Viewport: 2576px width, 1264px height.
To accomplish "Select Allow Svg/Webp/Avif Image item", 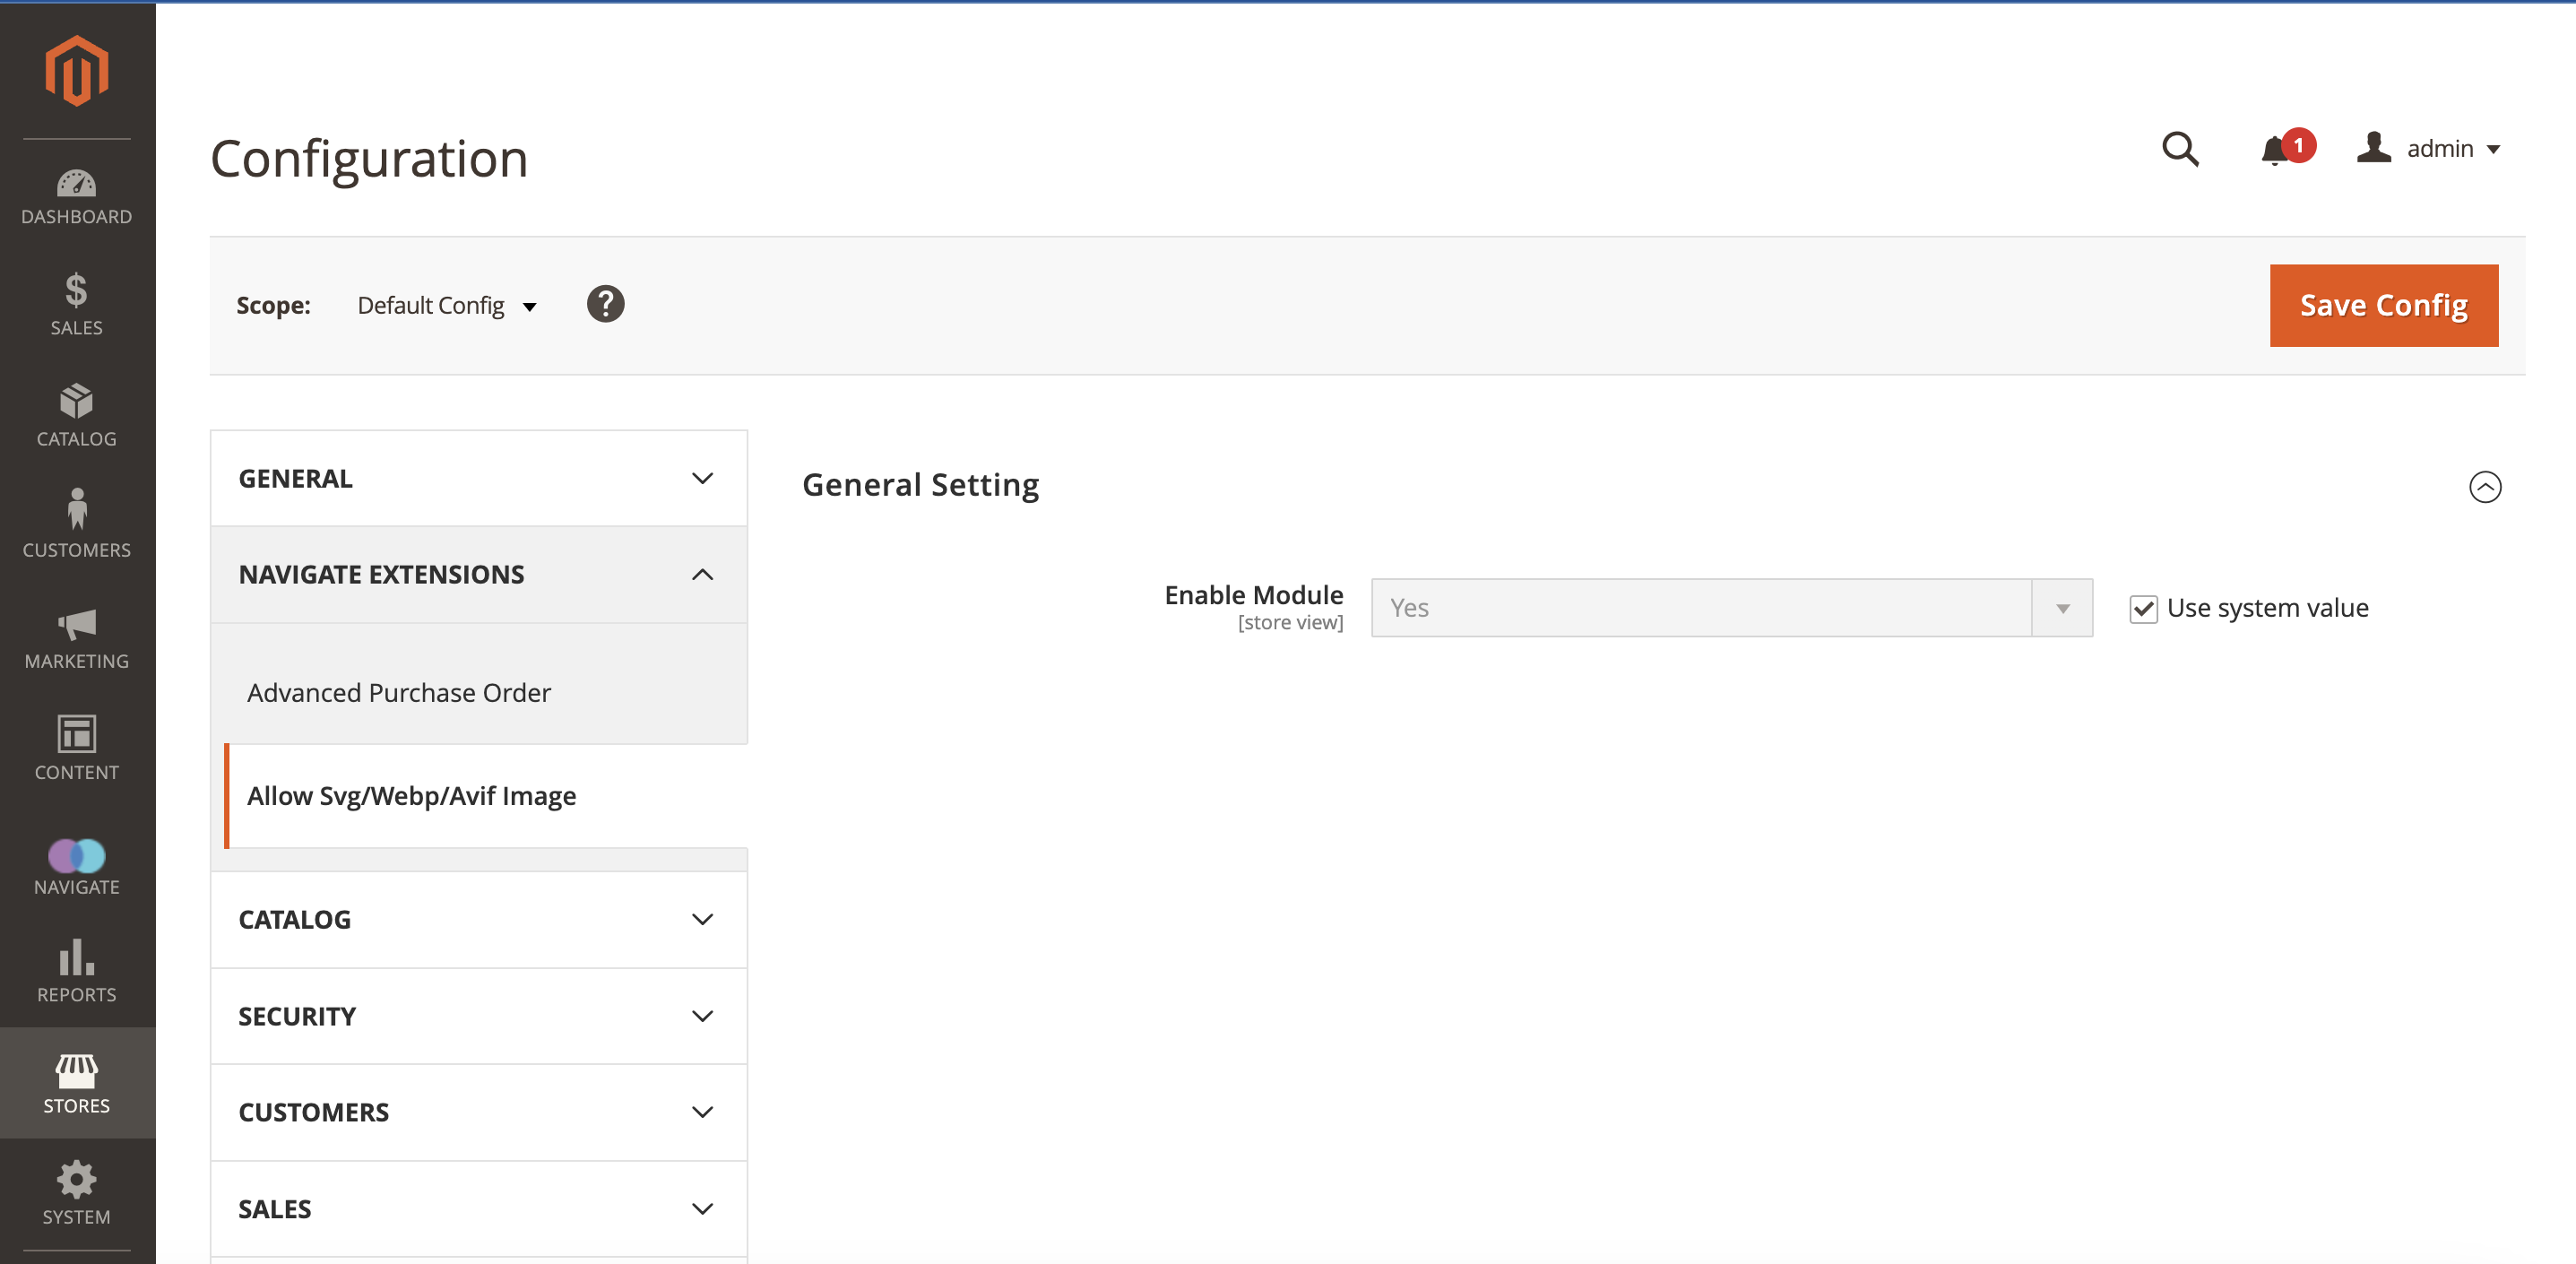I will click(412, 795).
